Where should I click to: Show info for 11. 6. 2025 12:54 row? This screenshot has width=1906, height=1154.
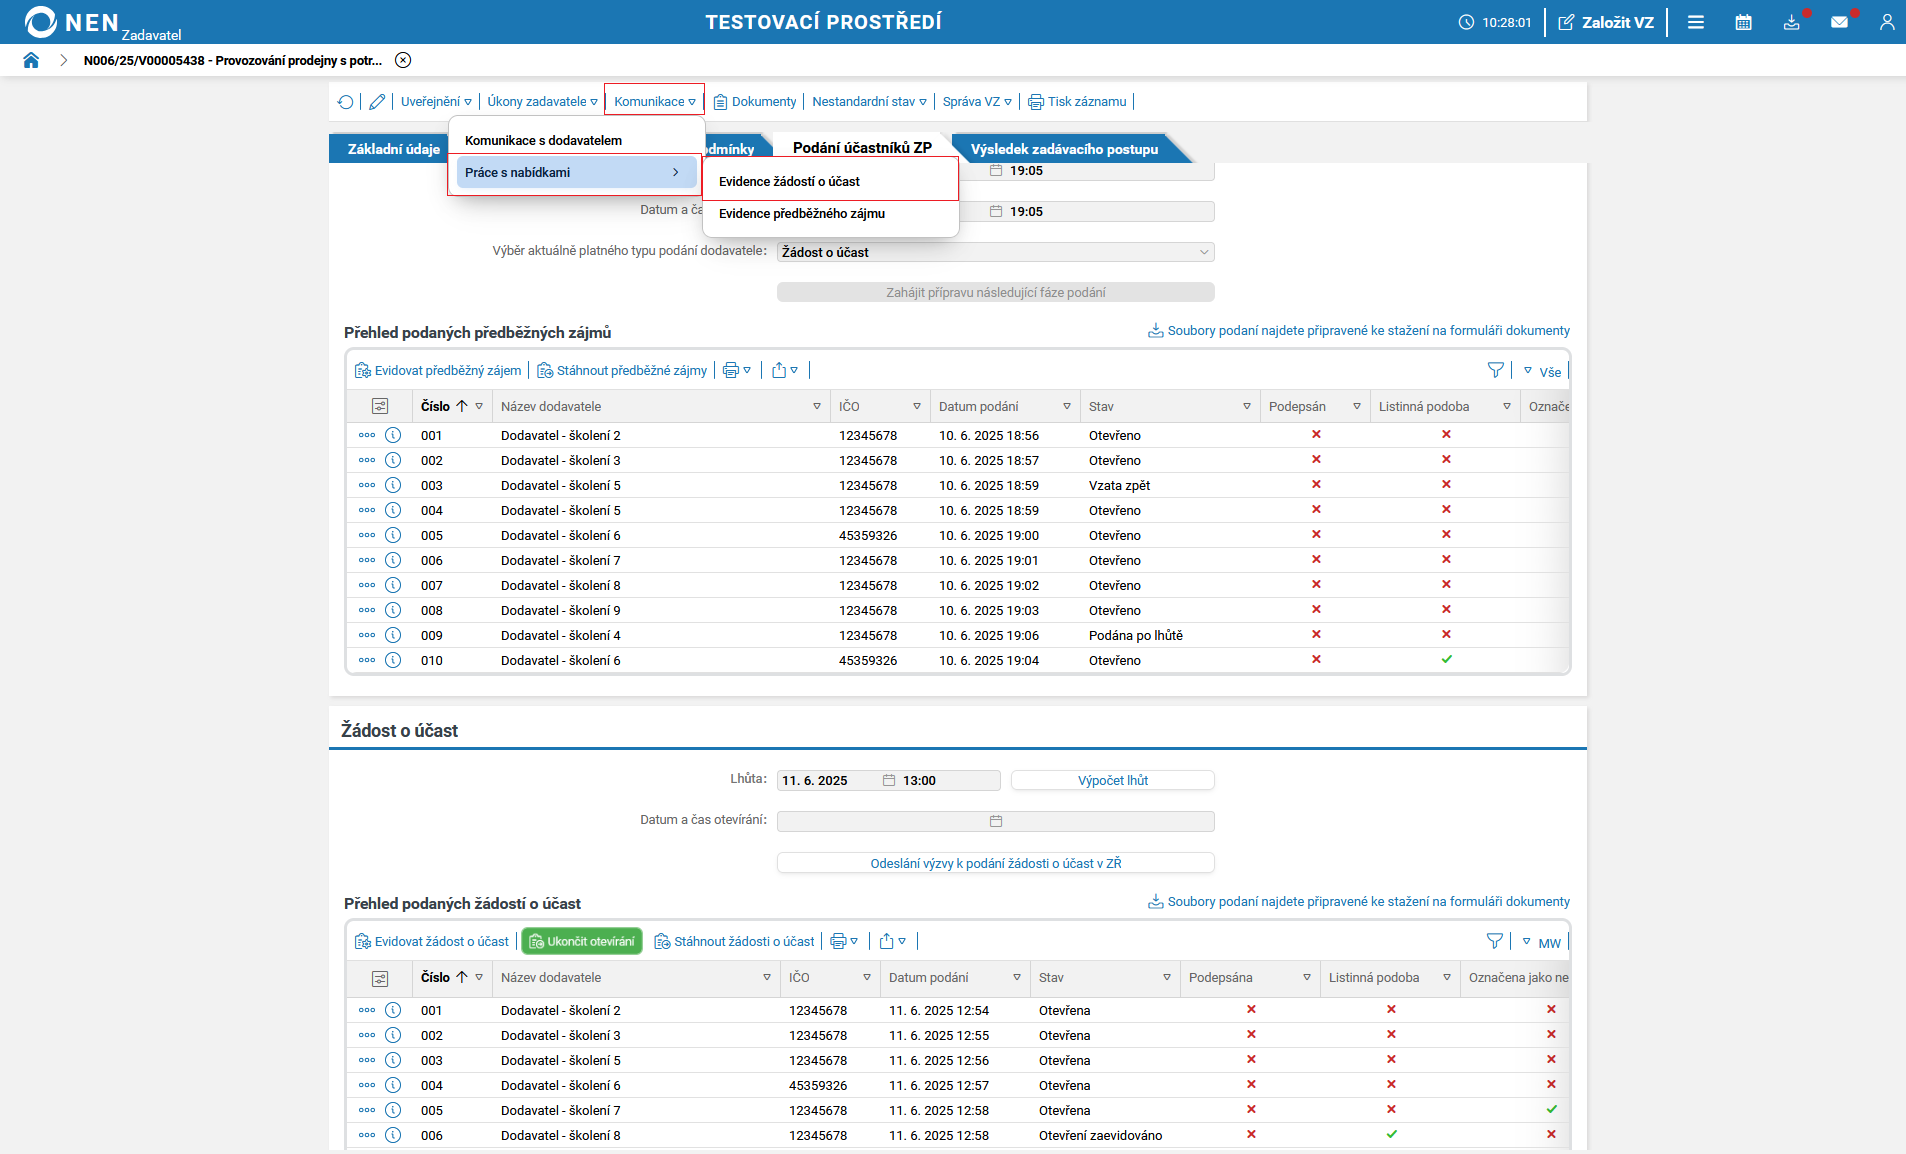click(393, 1010)
